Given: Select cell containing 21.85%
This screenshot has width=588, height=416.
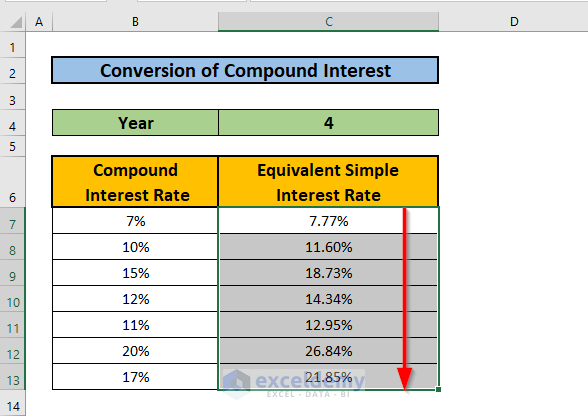Looking at the screenshot, I should tap(328, 377).
